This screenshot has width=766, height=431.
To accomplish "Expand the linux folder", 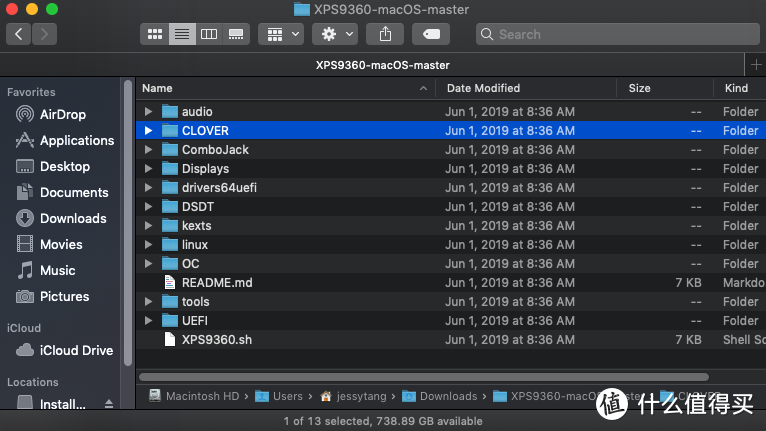I will [x=148, y=244].
